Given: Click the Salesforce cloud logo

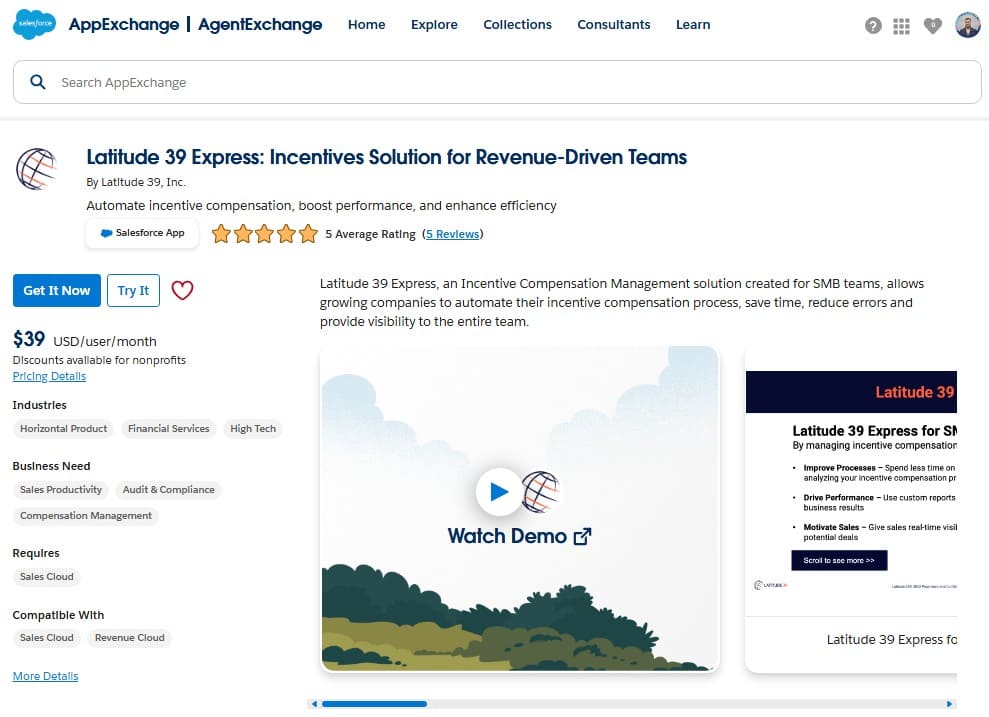Looking at the screenshot, I should pyautogui.click(x=34, y=25).
